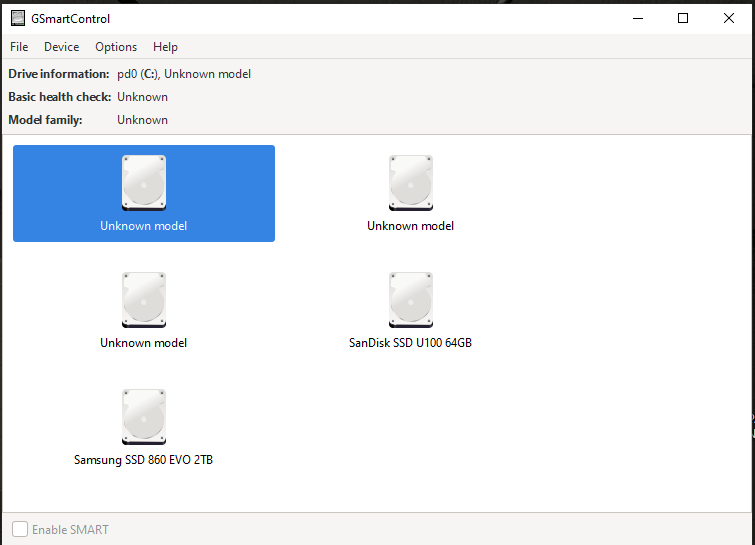Click the GSmartControl app icon in title bar
This screenshot has width=755, height=545.
click(18, 18)
